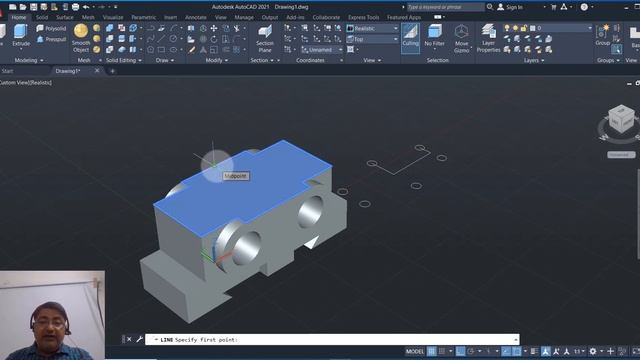Image resolution: width=640 pixels, height=360 pixels.
Task: Click the Move tool in Modify panel
Action: [213, 29]
